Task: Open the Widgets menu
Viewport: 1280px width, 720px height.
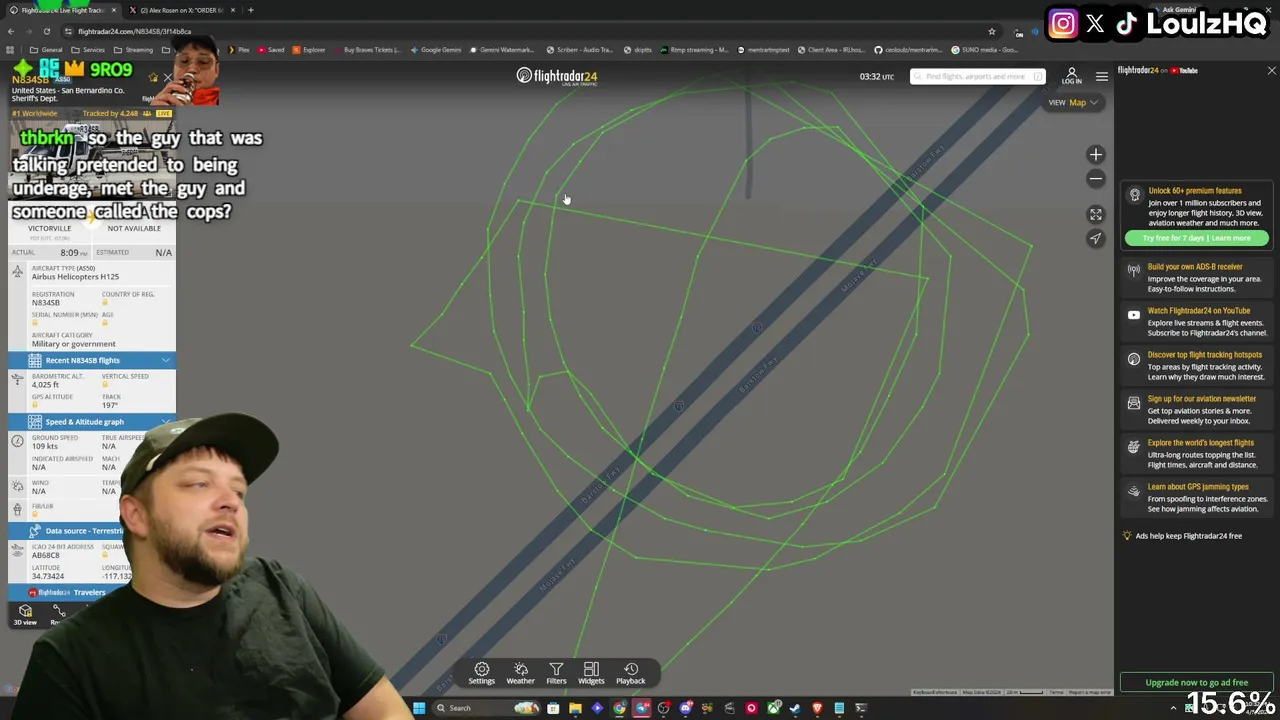Action: click(591, 673)
